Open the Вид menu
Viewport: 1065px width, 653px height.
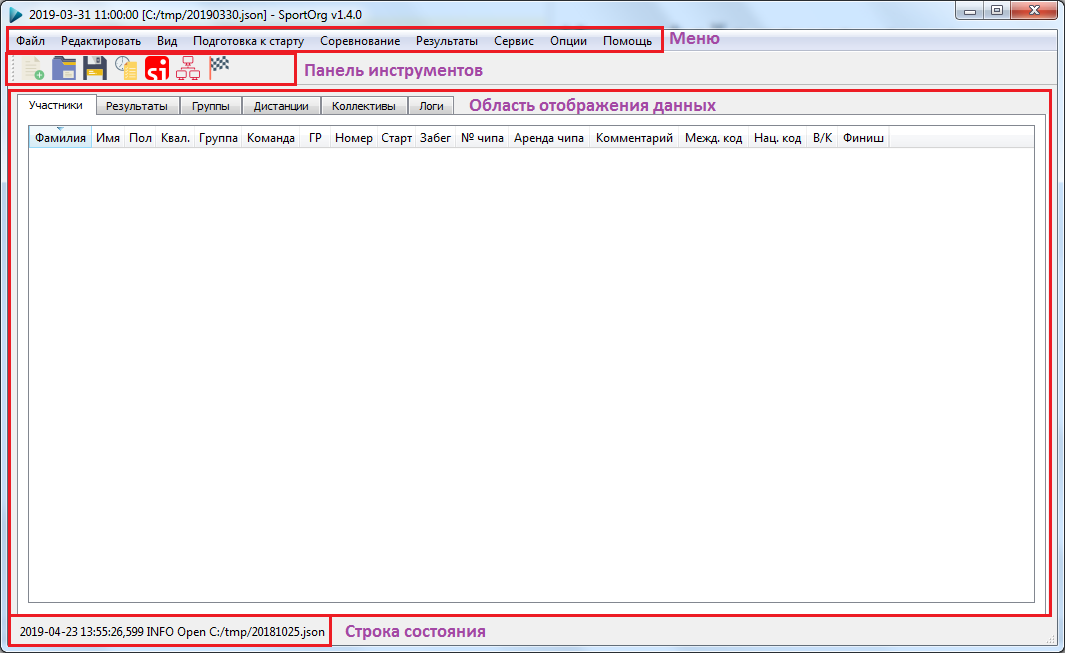[167, 41]
